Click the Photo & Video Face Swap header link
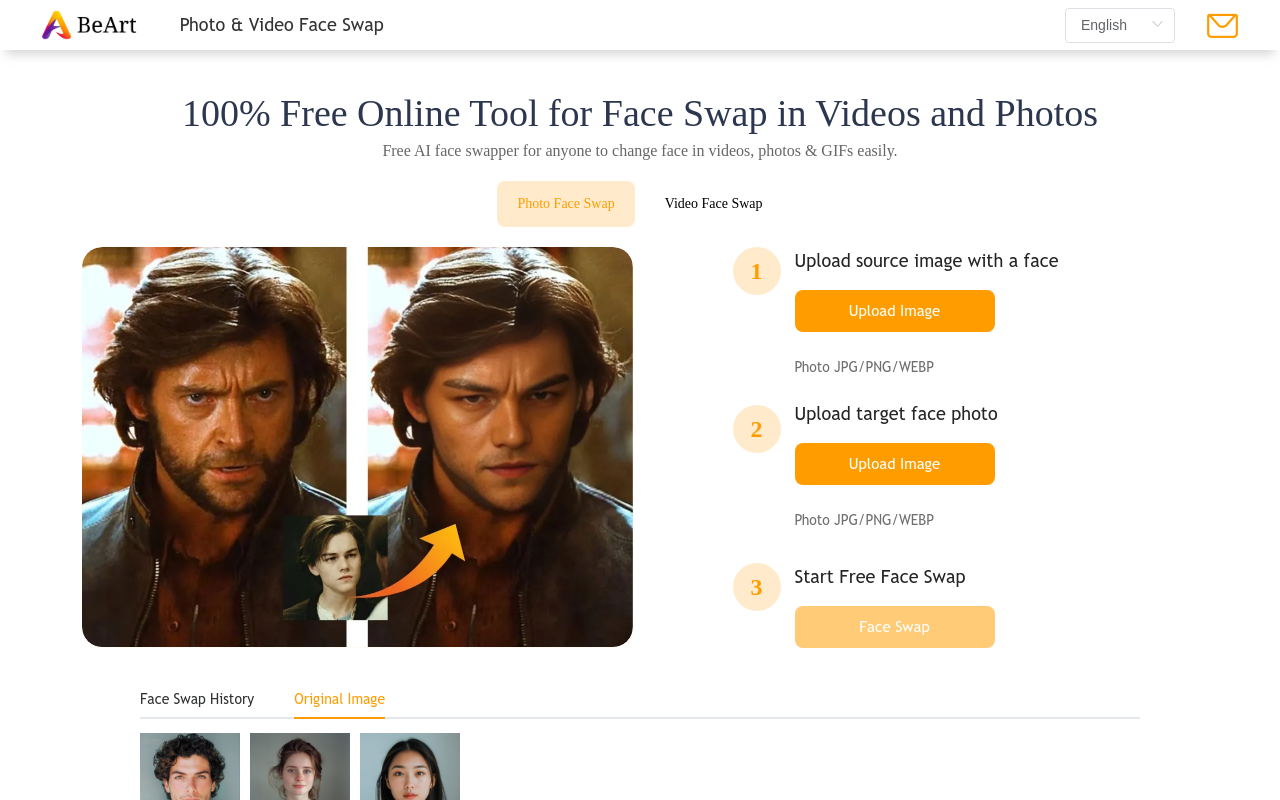The height and width of the screenshot is (800, 1280). coord(281,25)
